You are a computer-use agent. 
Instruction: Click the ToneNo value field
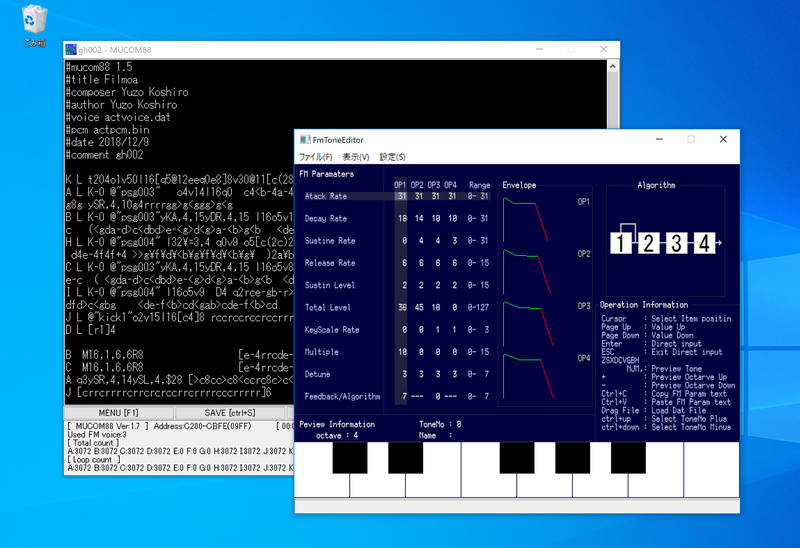(x=459, y=425)
